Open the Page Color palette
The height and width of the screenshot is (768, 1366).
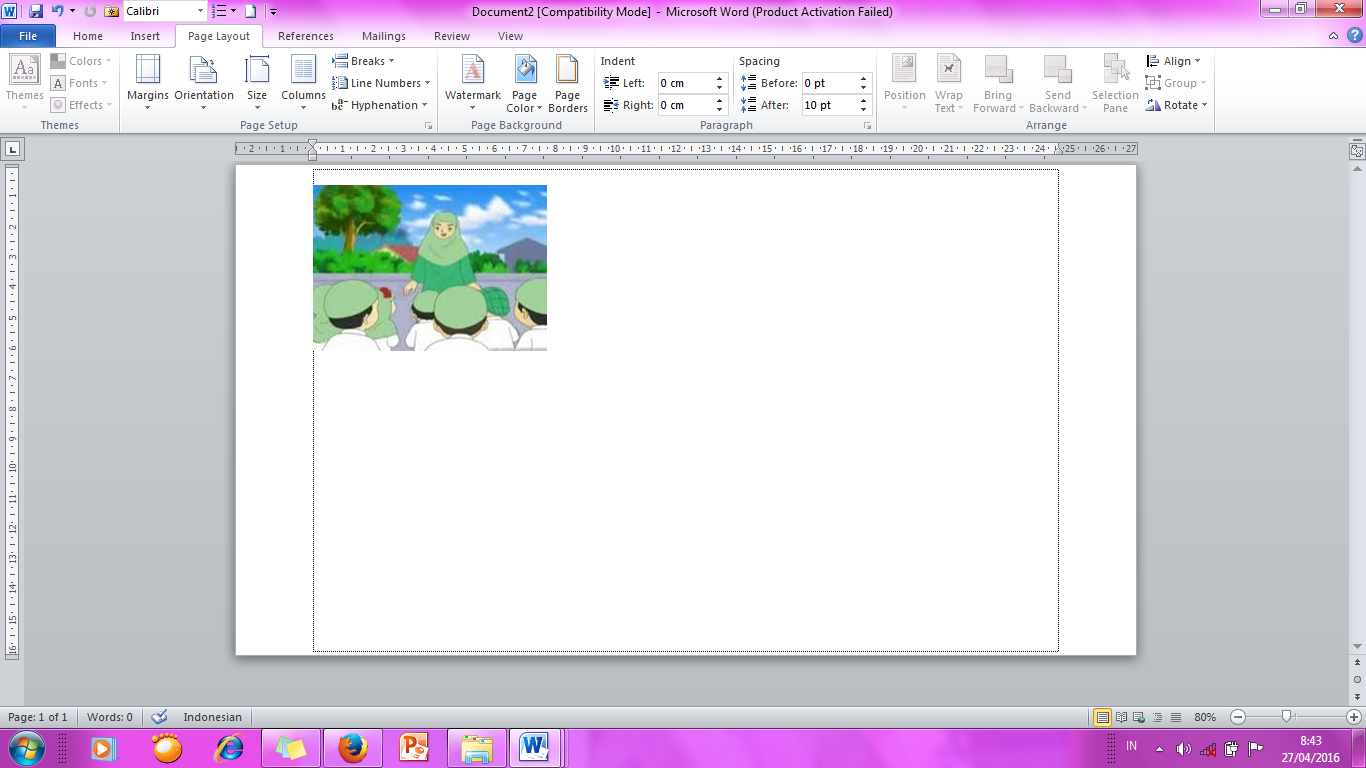[524, 82]
